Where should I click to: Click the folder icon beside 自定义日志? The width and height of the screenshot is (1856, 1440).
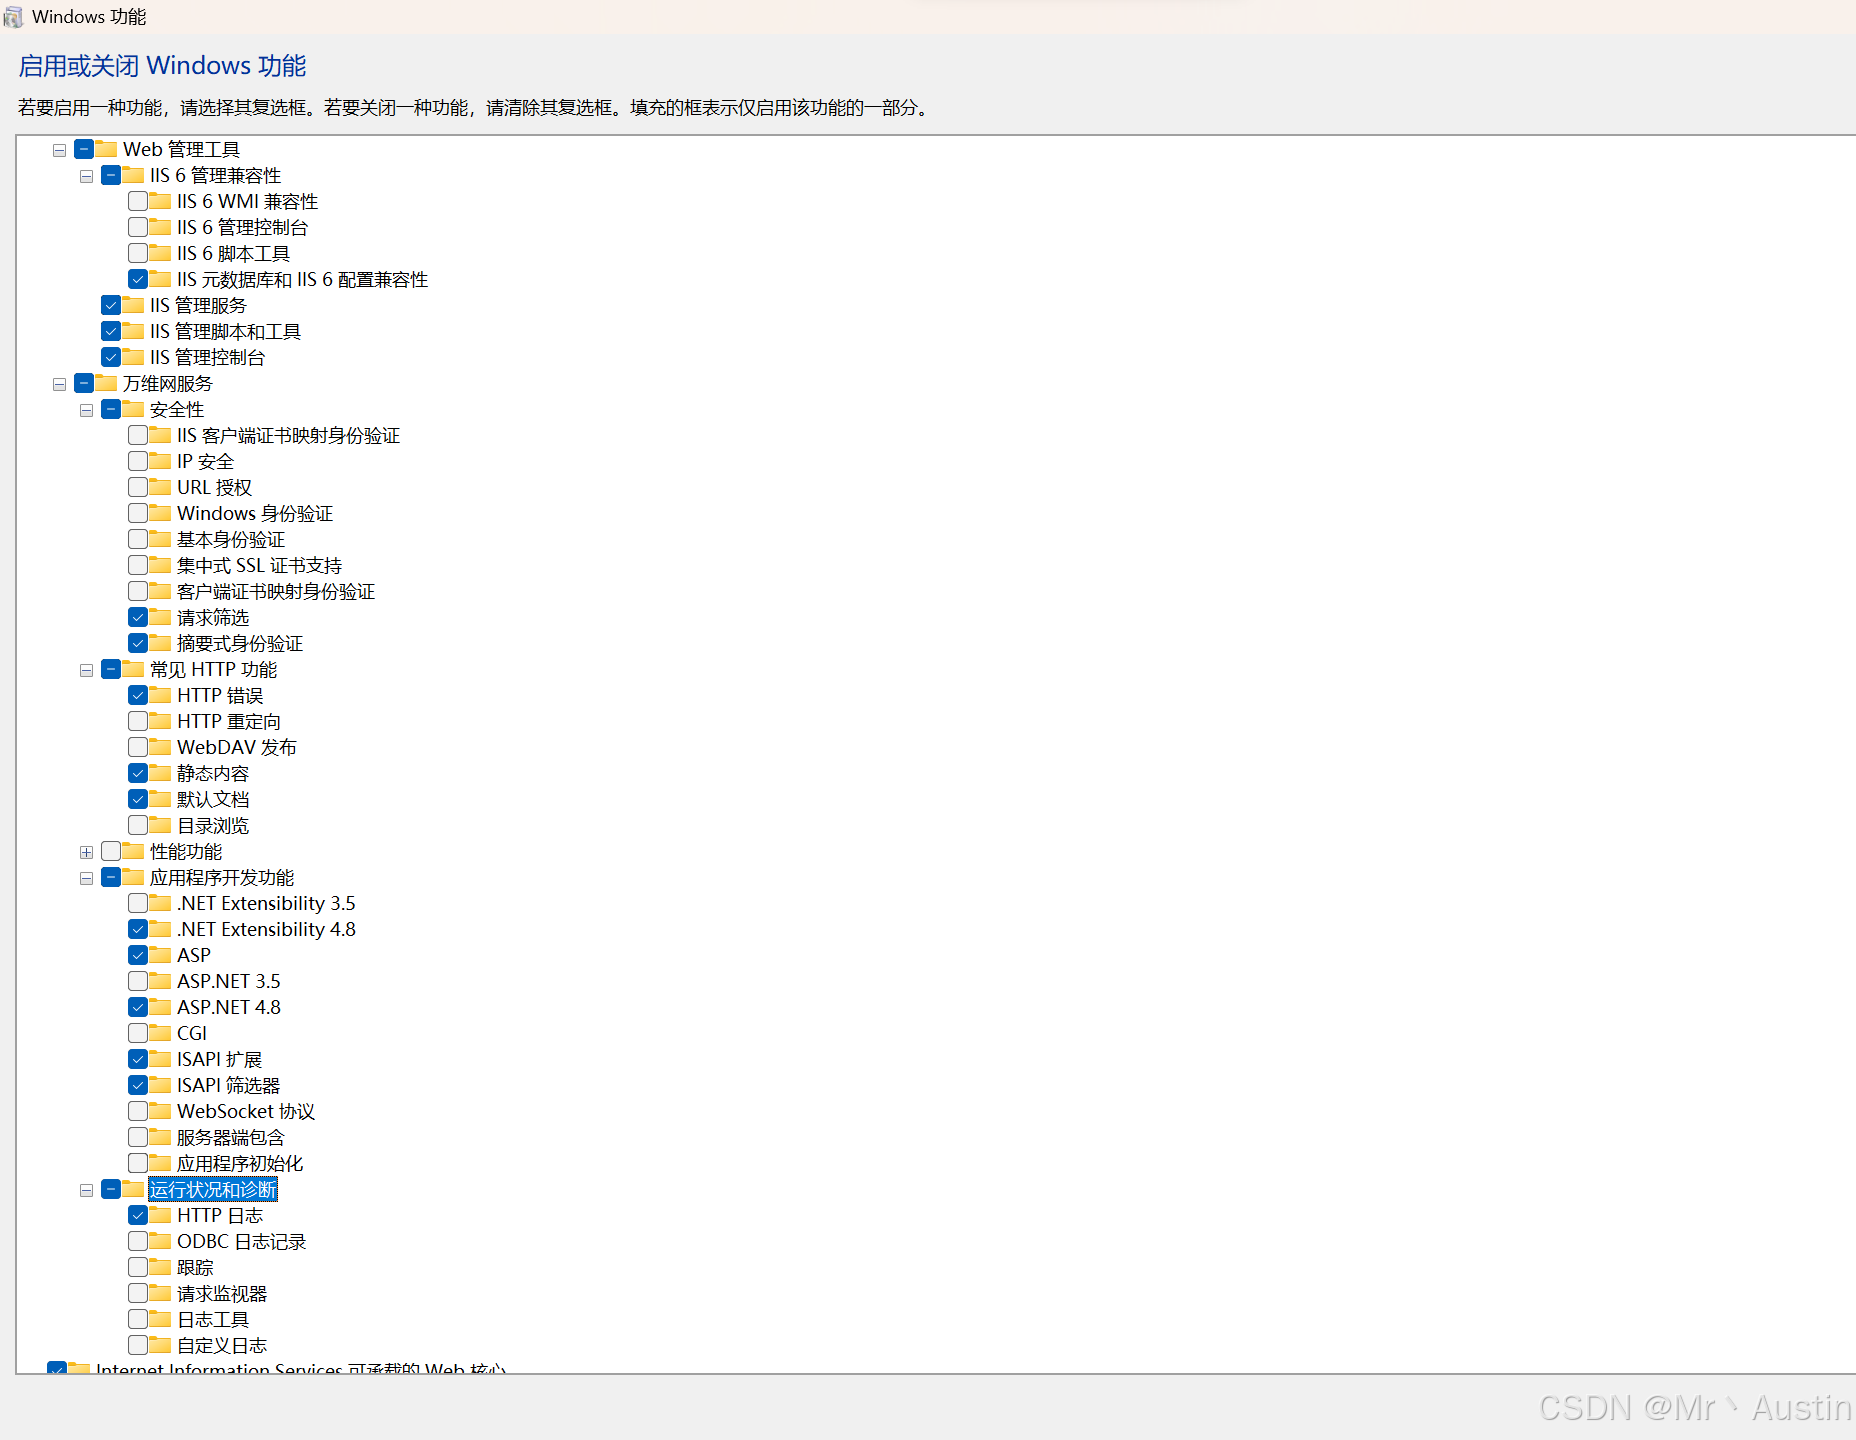pos(161,1345)
